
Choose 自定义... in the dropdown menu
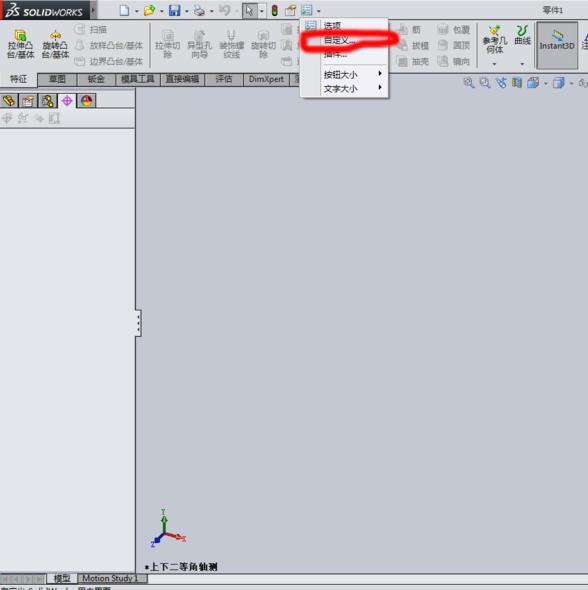pyautogui.click(x=344, y=40)
